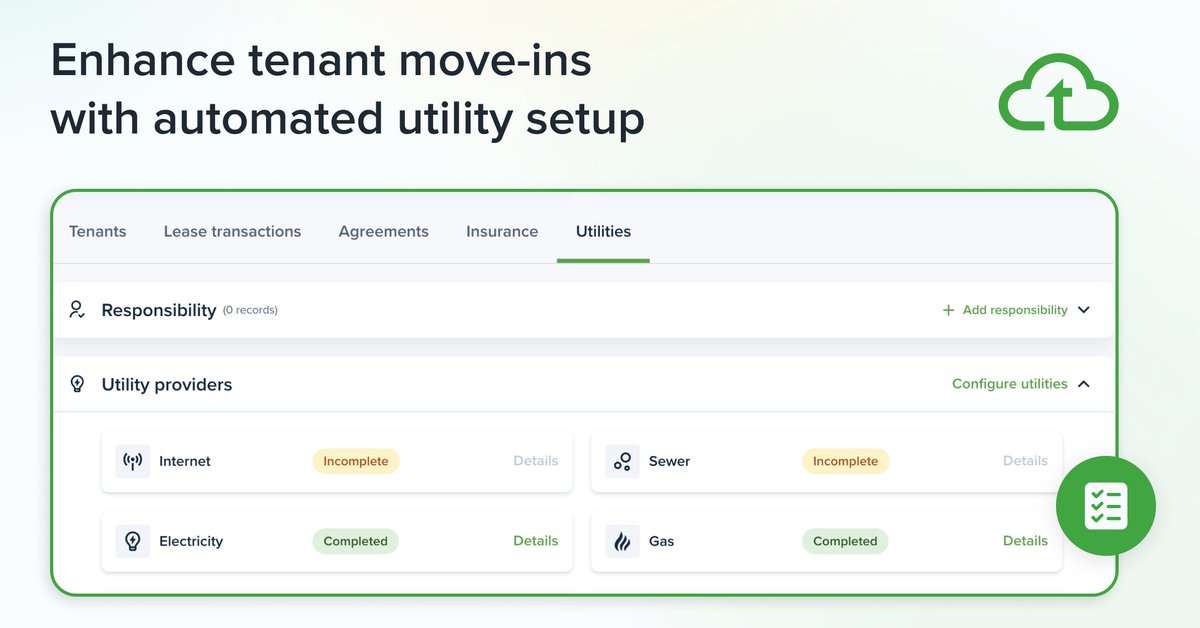Image resolution: width=1200 pixels, height=628 pixels.
Task: Click the Gas provider label
Action: point(662,541)
